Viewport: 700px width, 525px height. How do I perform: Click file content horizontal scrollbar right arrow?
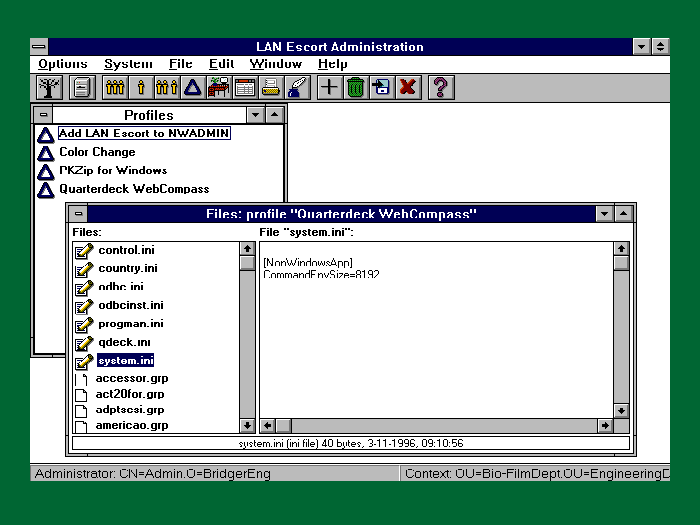tap(605, 425)
